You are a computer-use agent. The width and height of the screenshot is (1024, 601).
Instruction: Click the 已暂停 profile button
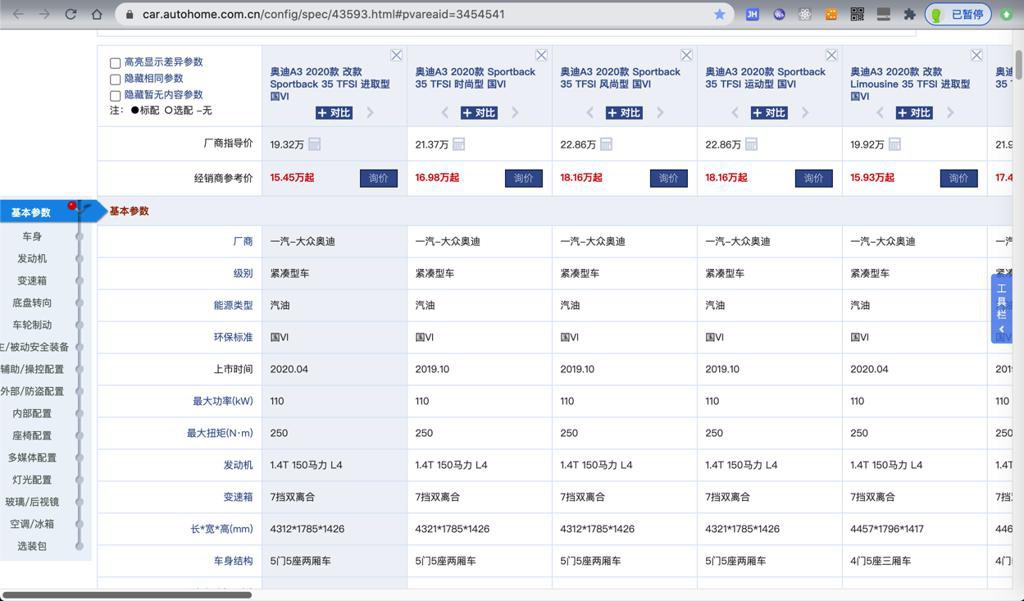point(958,14)
